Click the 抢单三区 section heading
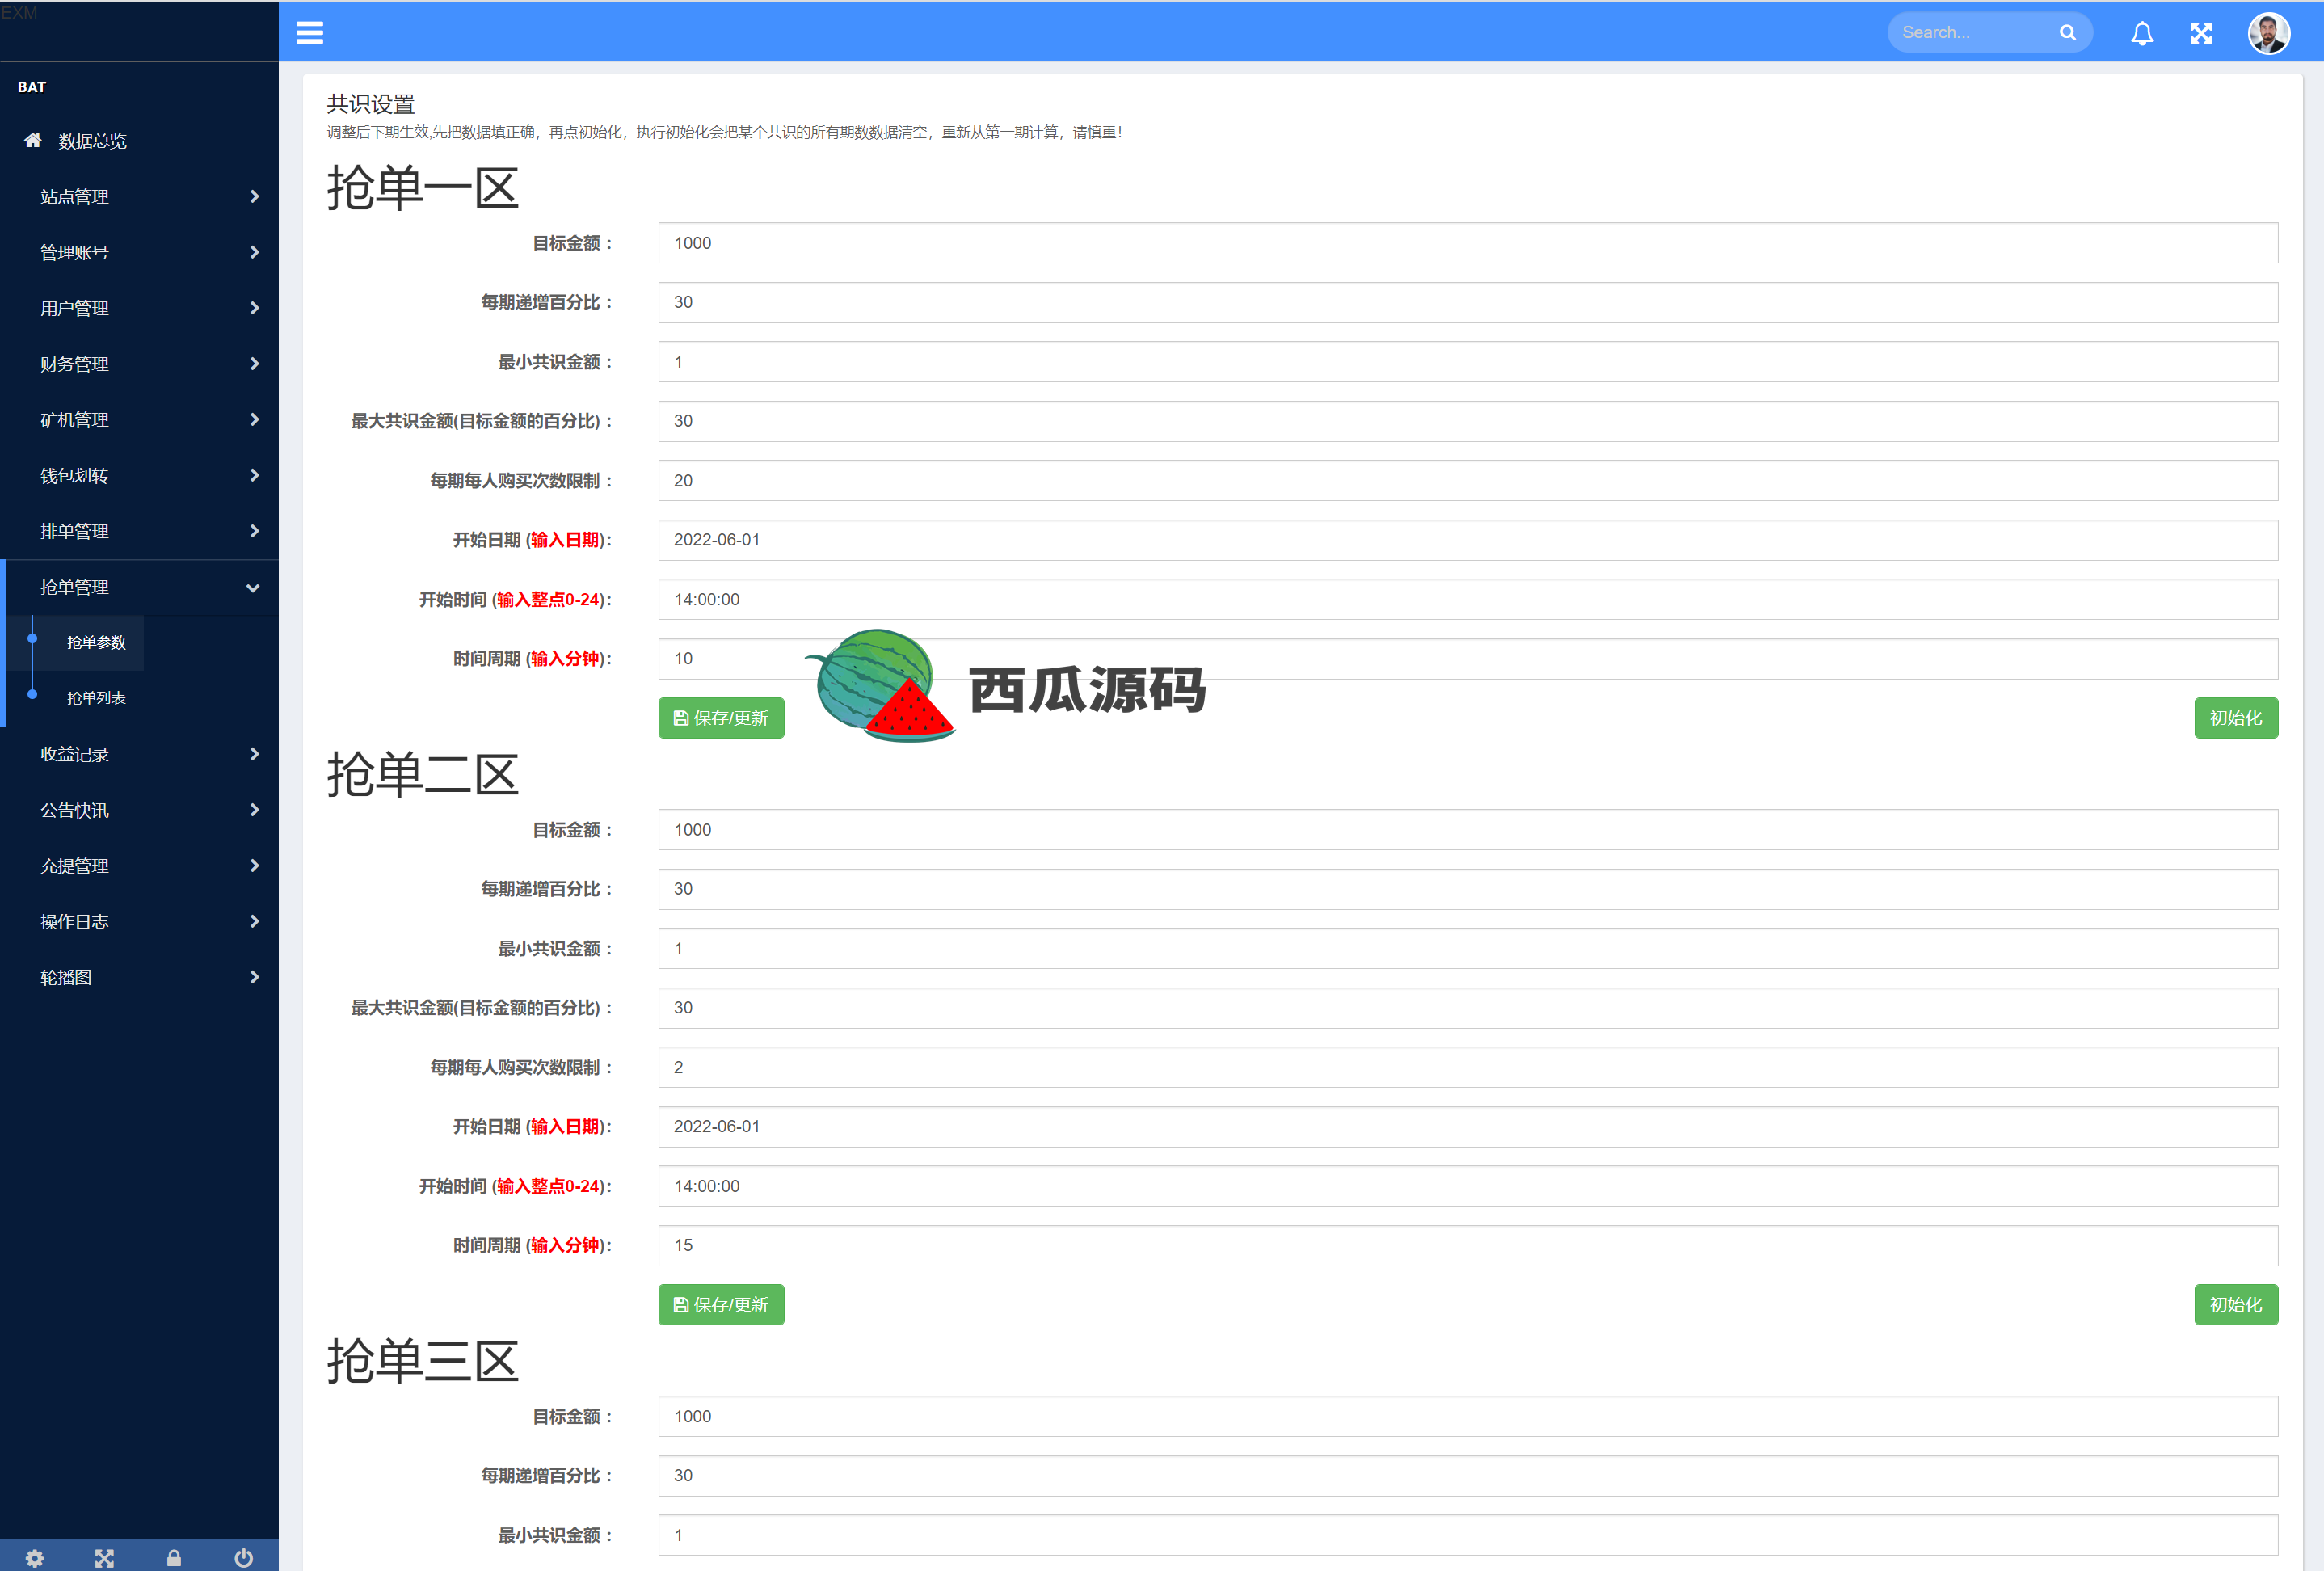This screenshot has height=1571, width=2324. (423, 1361)
